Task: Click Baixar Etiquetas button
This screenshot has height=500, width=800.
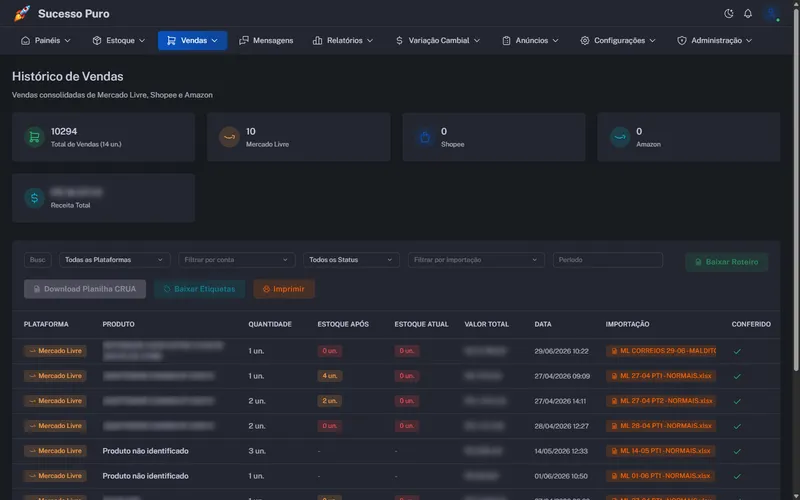Action: pos(199,289)
